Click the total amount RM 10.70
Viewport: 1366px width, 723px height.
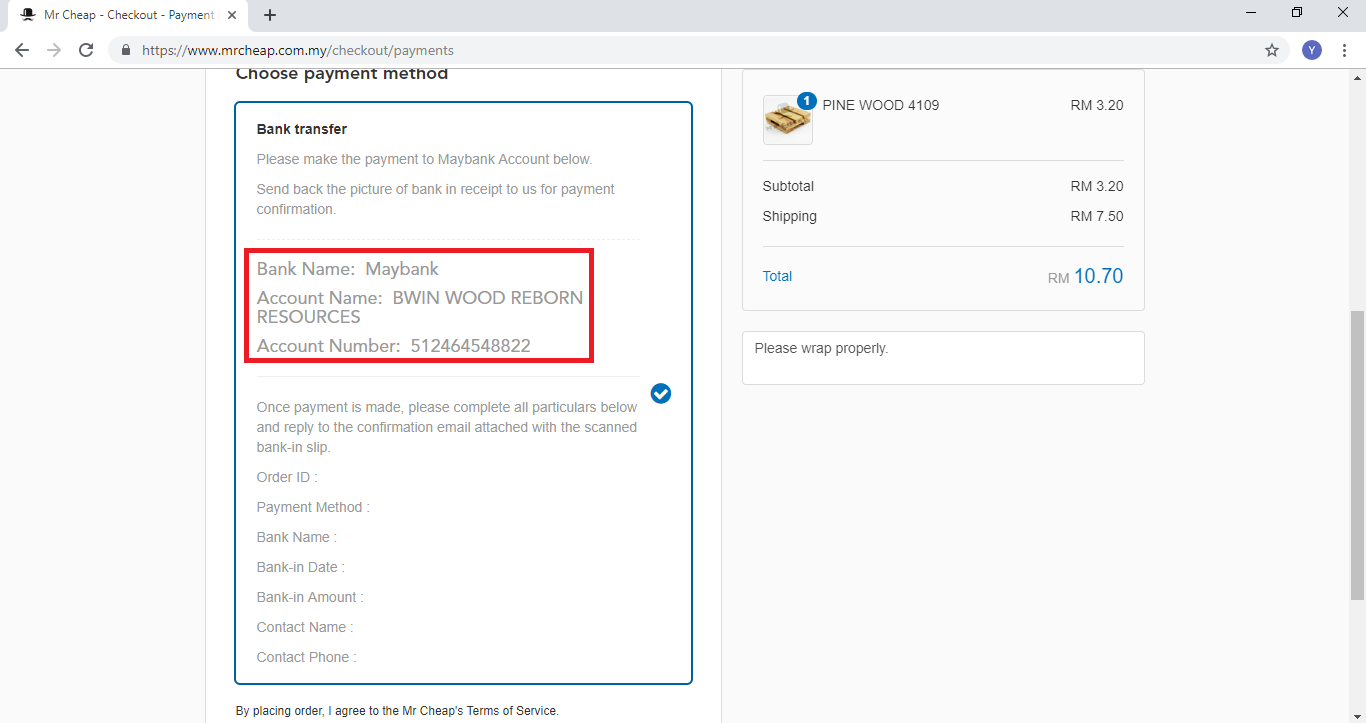point(1086,277)
